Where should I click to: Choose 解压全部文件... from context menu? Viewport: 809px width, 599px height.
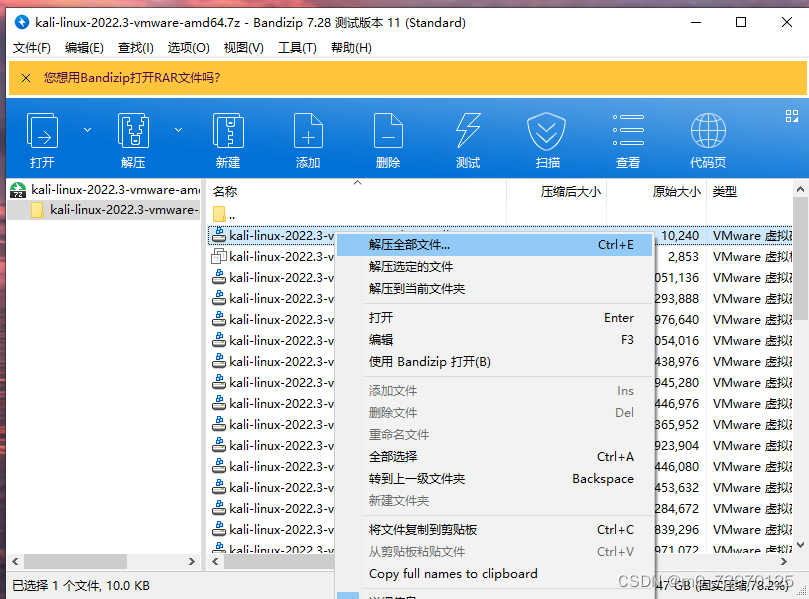[494, 245]
